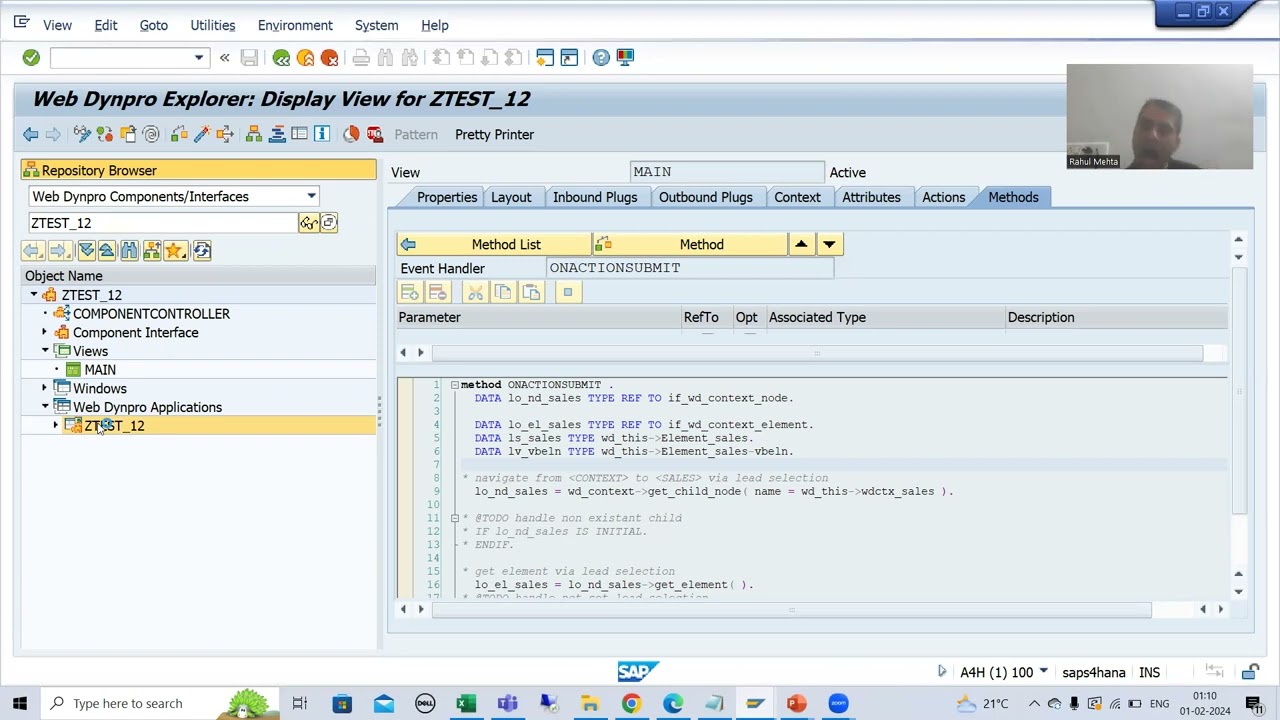This screenshot has width=1280, height=720.
Task: Click the Set/Delete Breakpoint stop icon
Action: click(375, 134)
